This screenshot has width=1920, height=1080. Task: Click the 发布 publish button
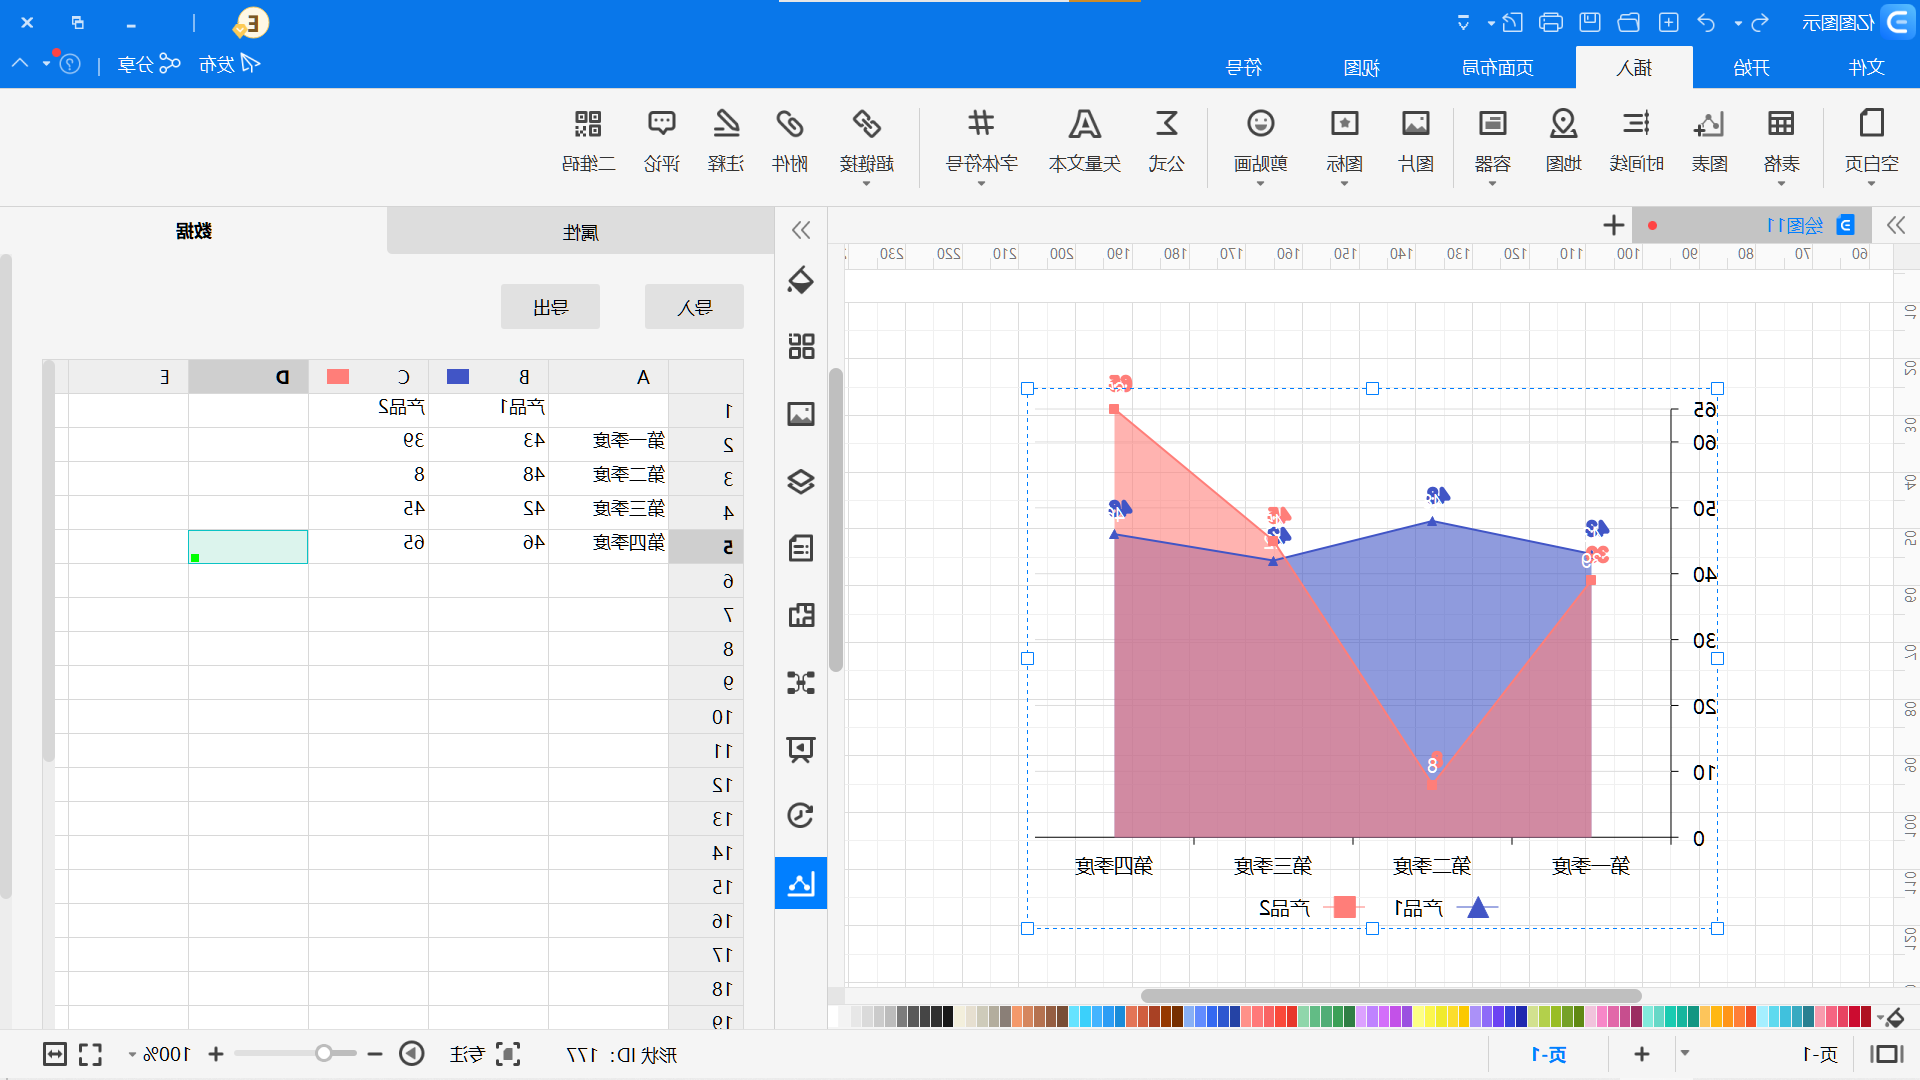(x=229, y=64)
